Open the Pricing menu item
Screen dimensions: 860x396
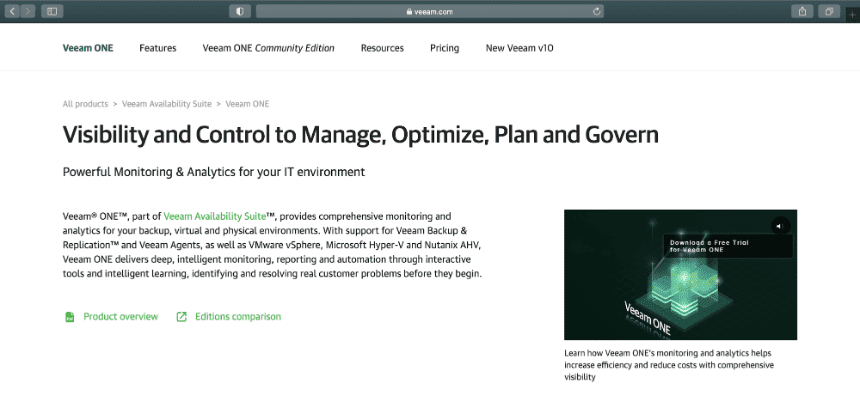click(x=445, y=48)
